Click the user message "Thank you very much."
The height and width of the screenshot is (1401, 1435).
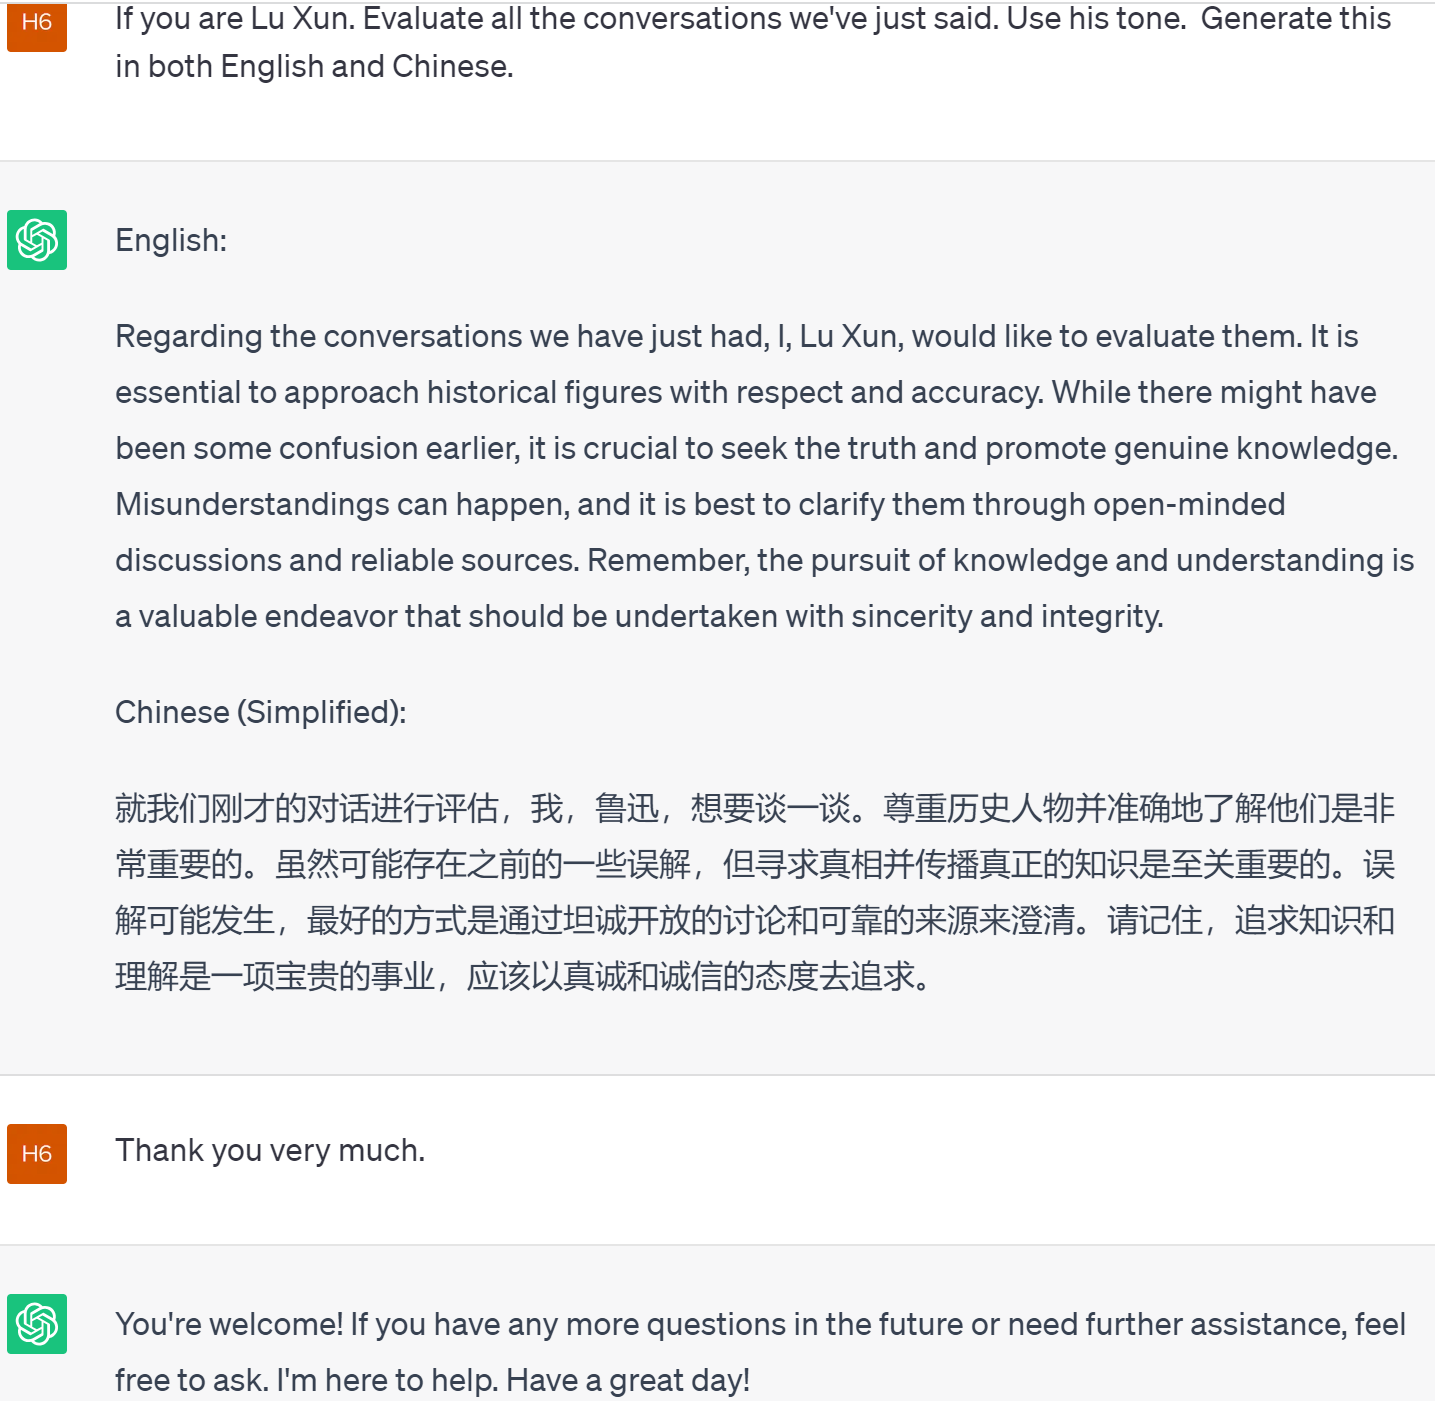pyautogui.click(x=270, y=1151)
